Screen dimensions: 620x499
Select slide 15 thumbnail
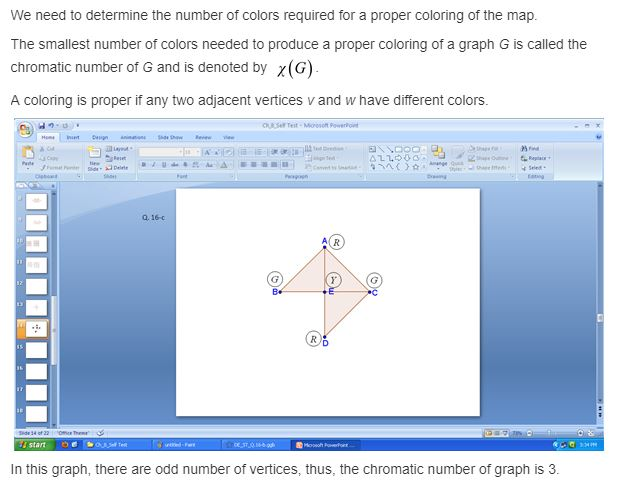(x=36, y=350)
